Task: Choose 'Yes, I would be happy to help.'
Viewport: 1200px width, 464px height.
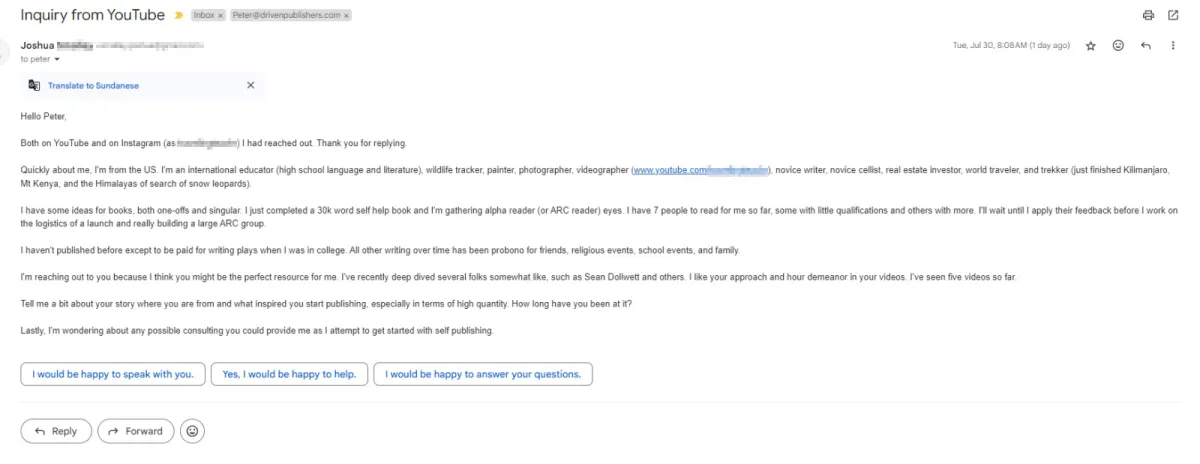Action: click(x=290, y=374)
